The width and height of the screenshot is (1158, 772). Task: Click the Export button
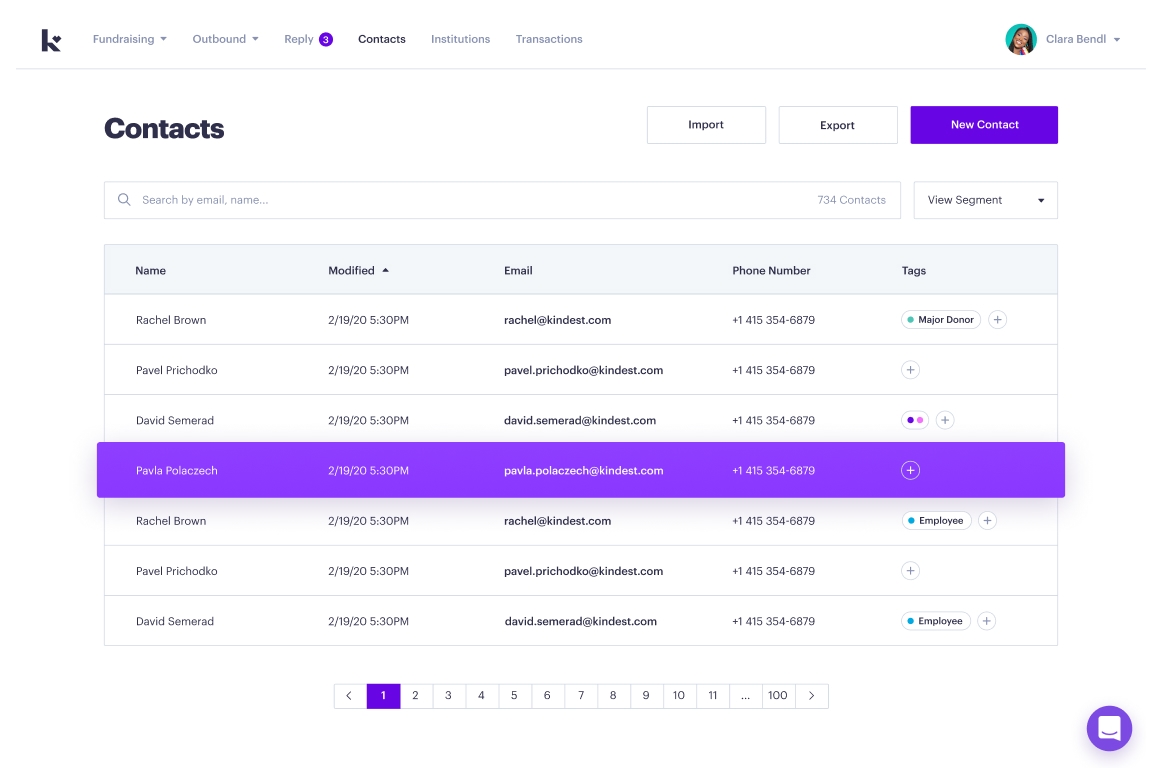click(x=837, y=125)
